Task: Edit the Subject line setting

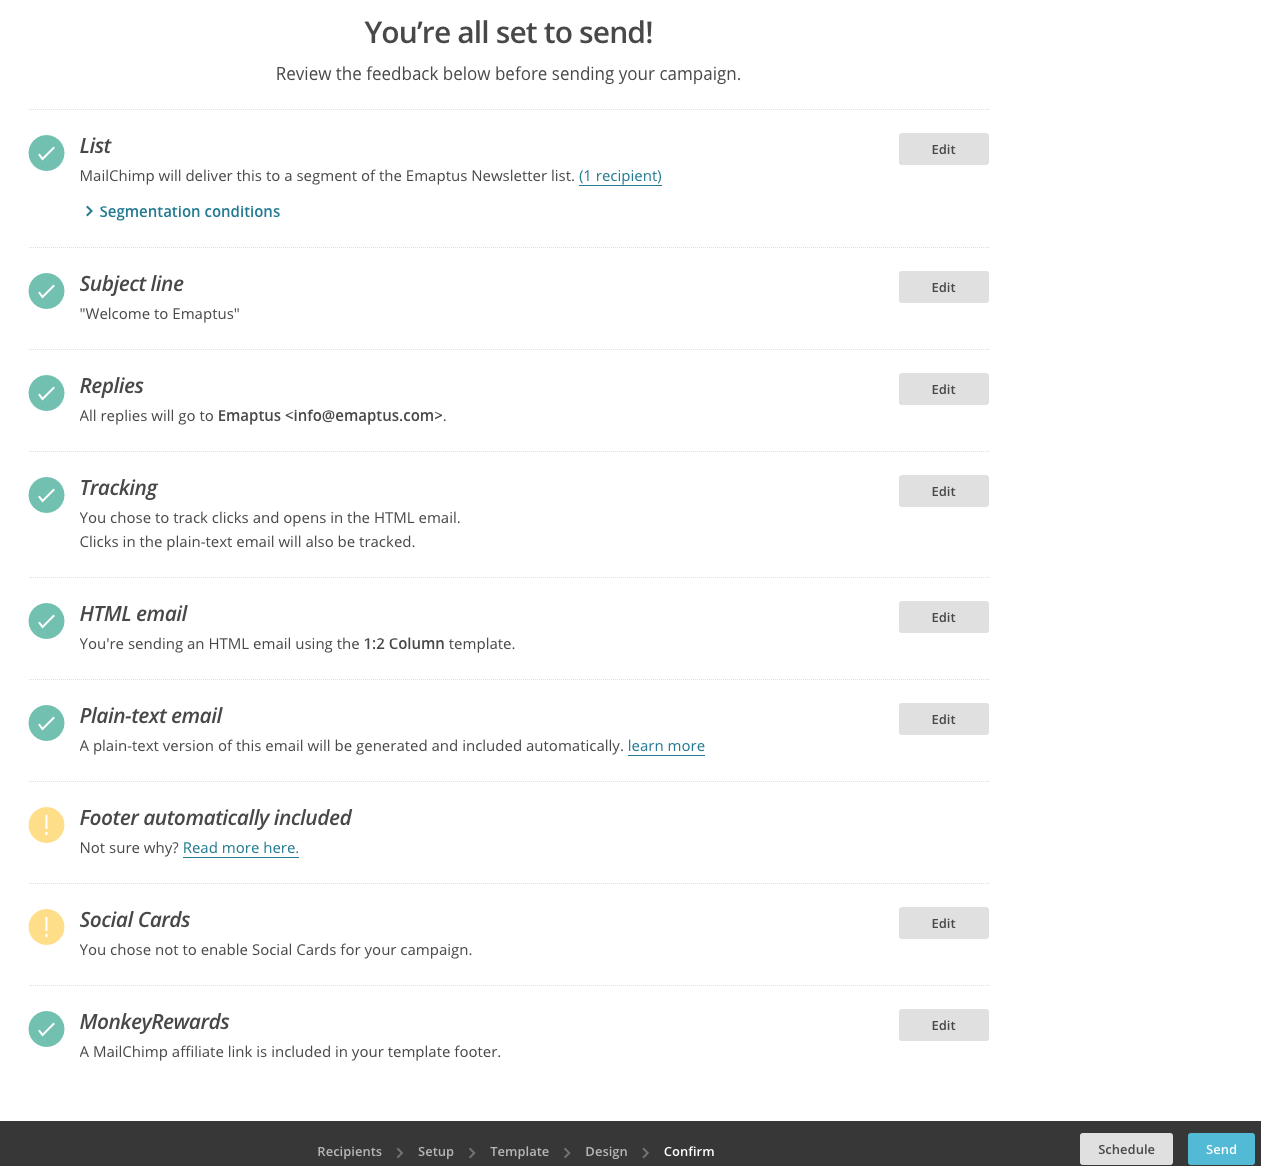Action: 943,287
